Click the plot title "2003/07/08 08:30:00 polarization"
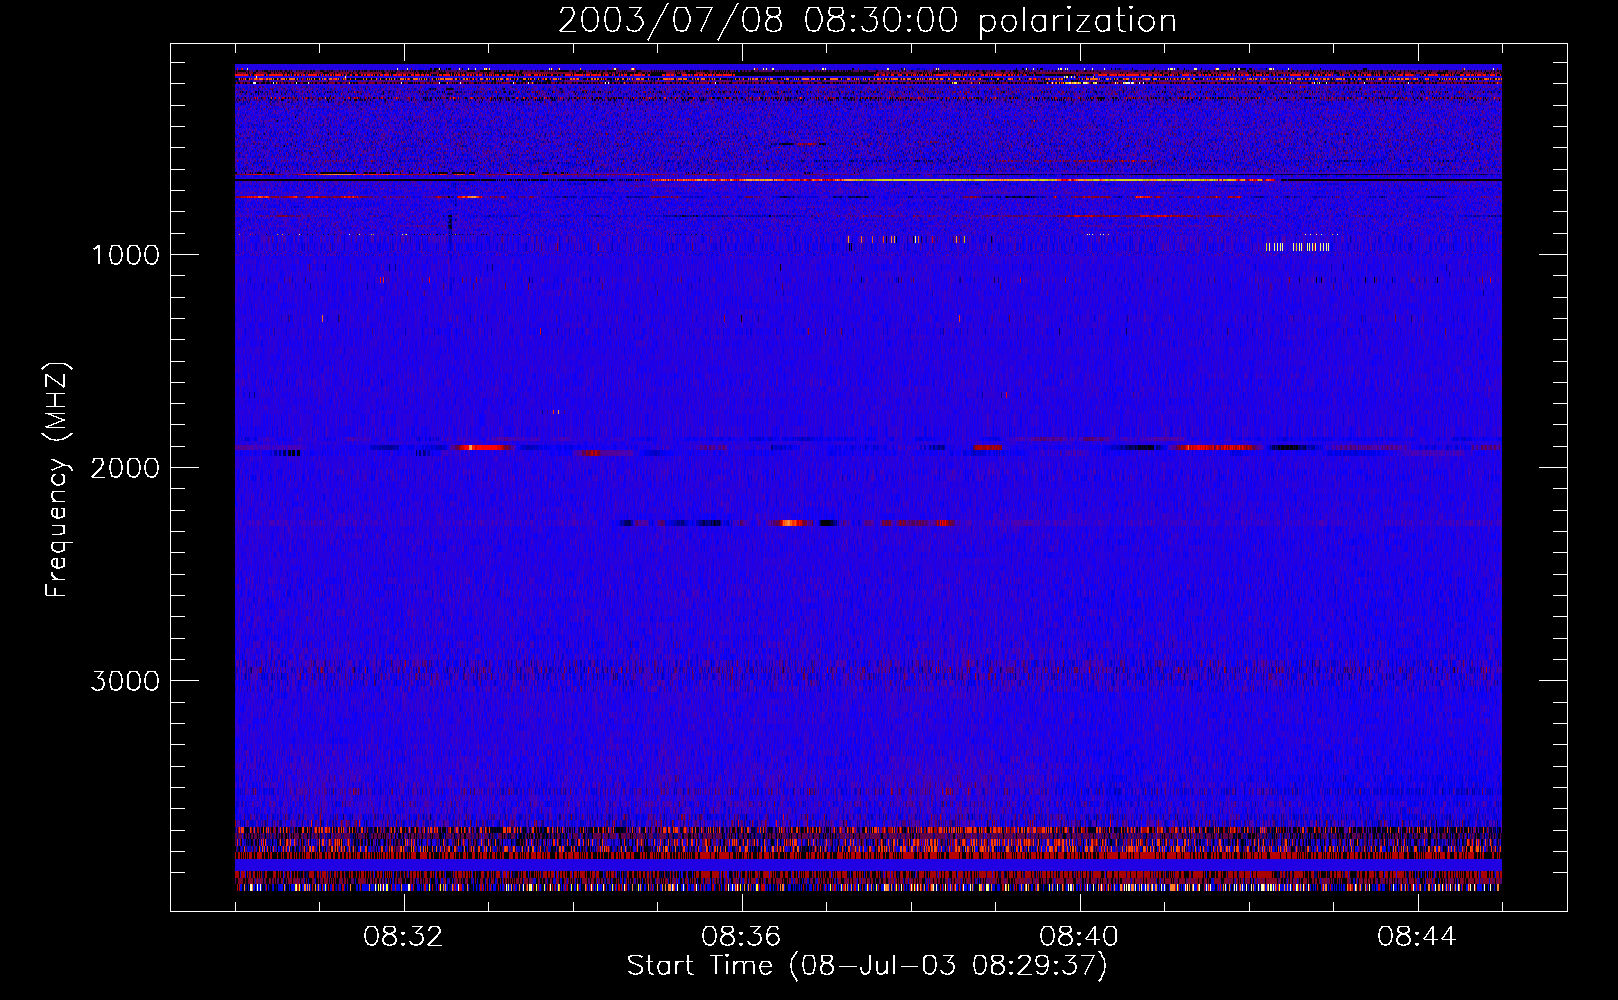Viewport: 1618px width, 1000px height. [x=867, y=21]
